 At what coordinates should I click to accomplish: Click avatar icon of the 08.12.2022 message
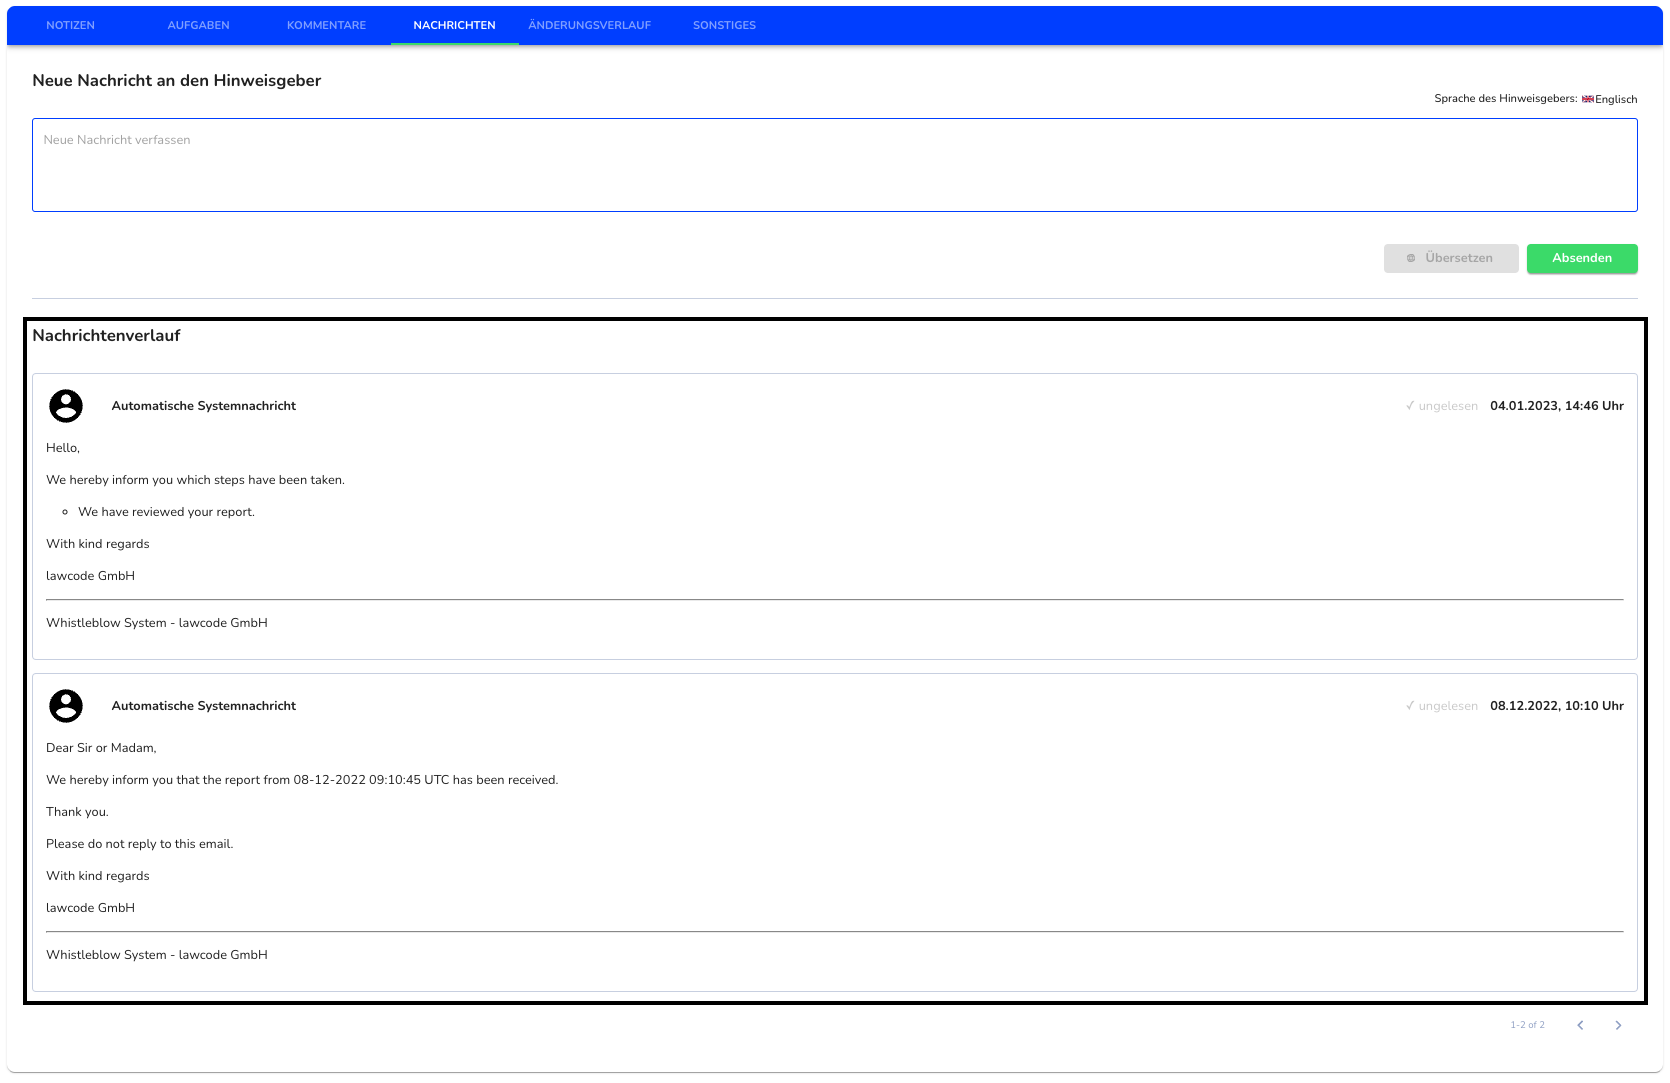(x=66, y=706)
